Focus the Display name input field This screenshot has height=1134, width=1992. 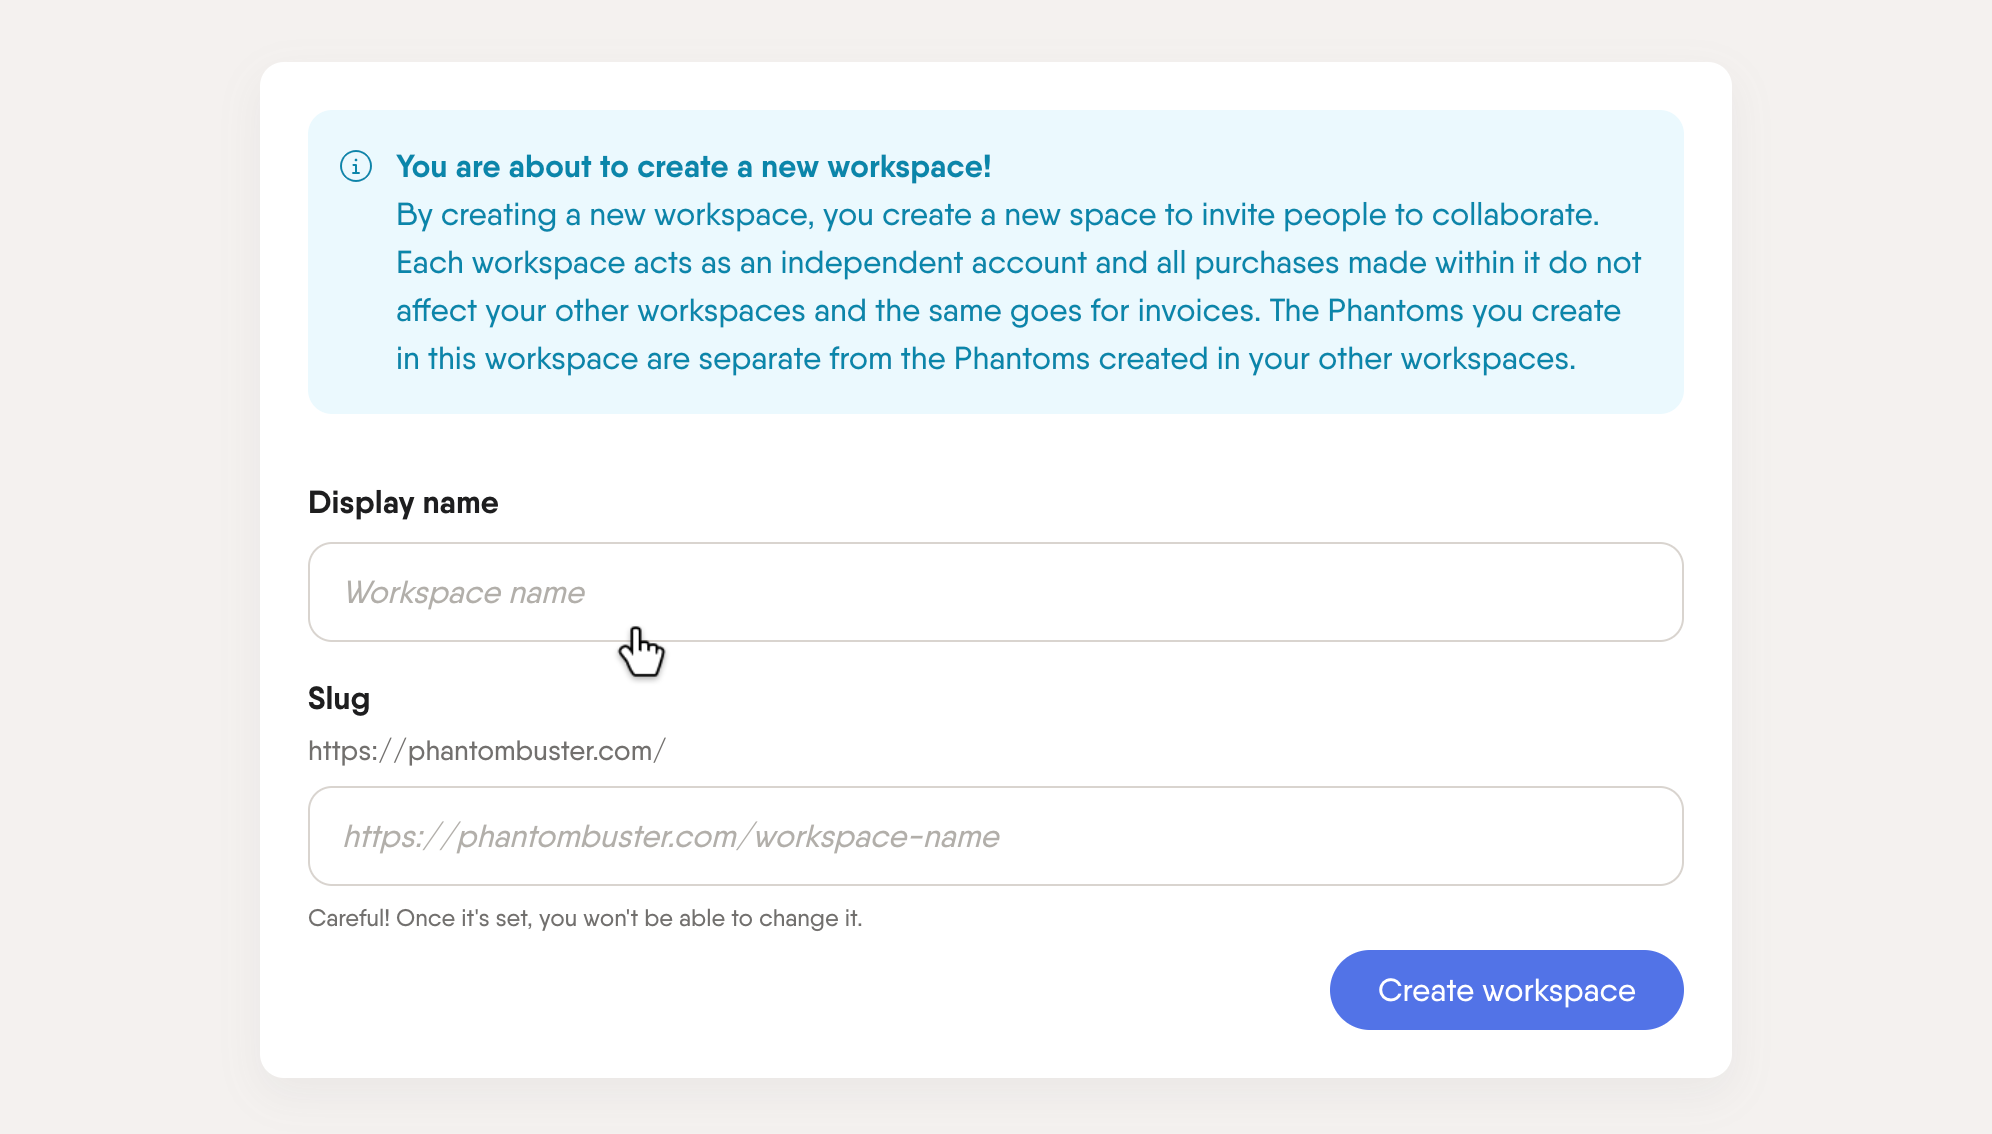coord(995,592)
